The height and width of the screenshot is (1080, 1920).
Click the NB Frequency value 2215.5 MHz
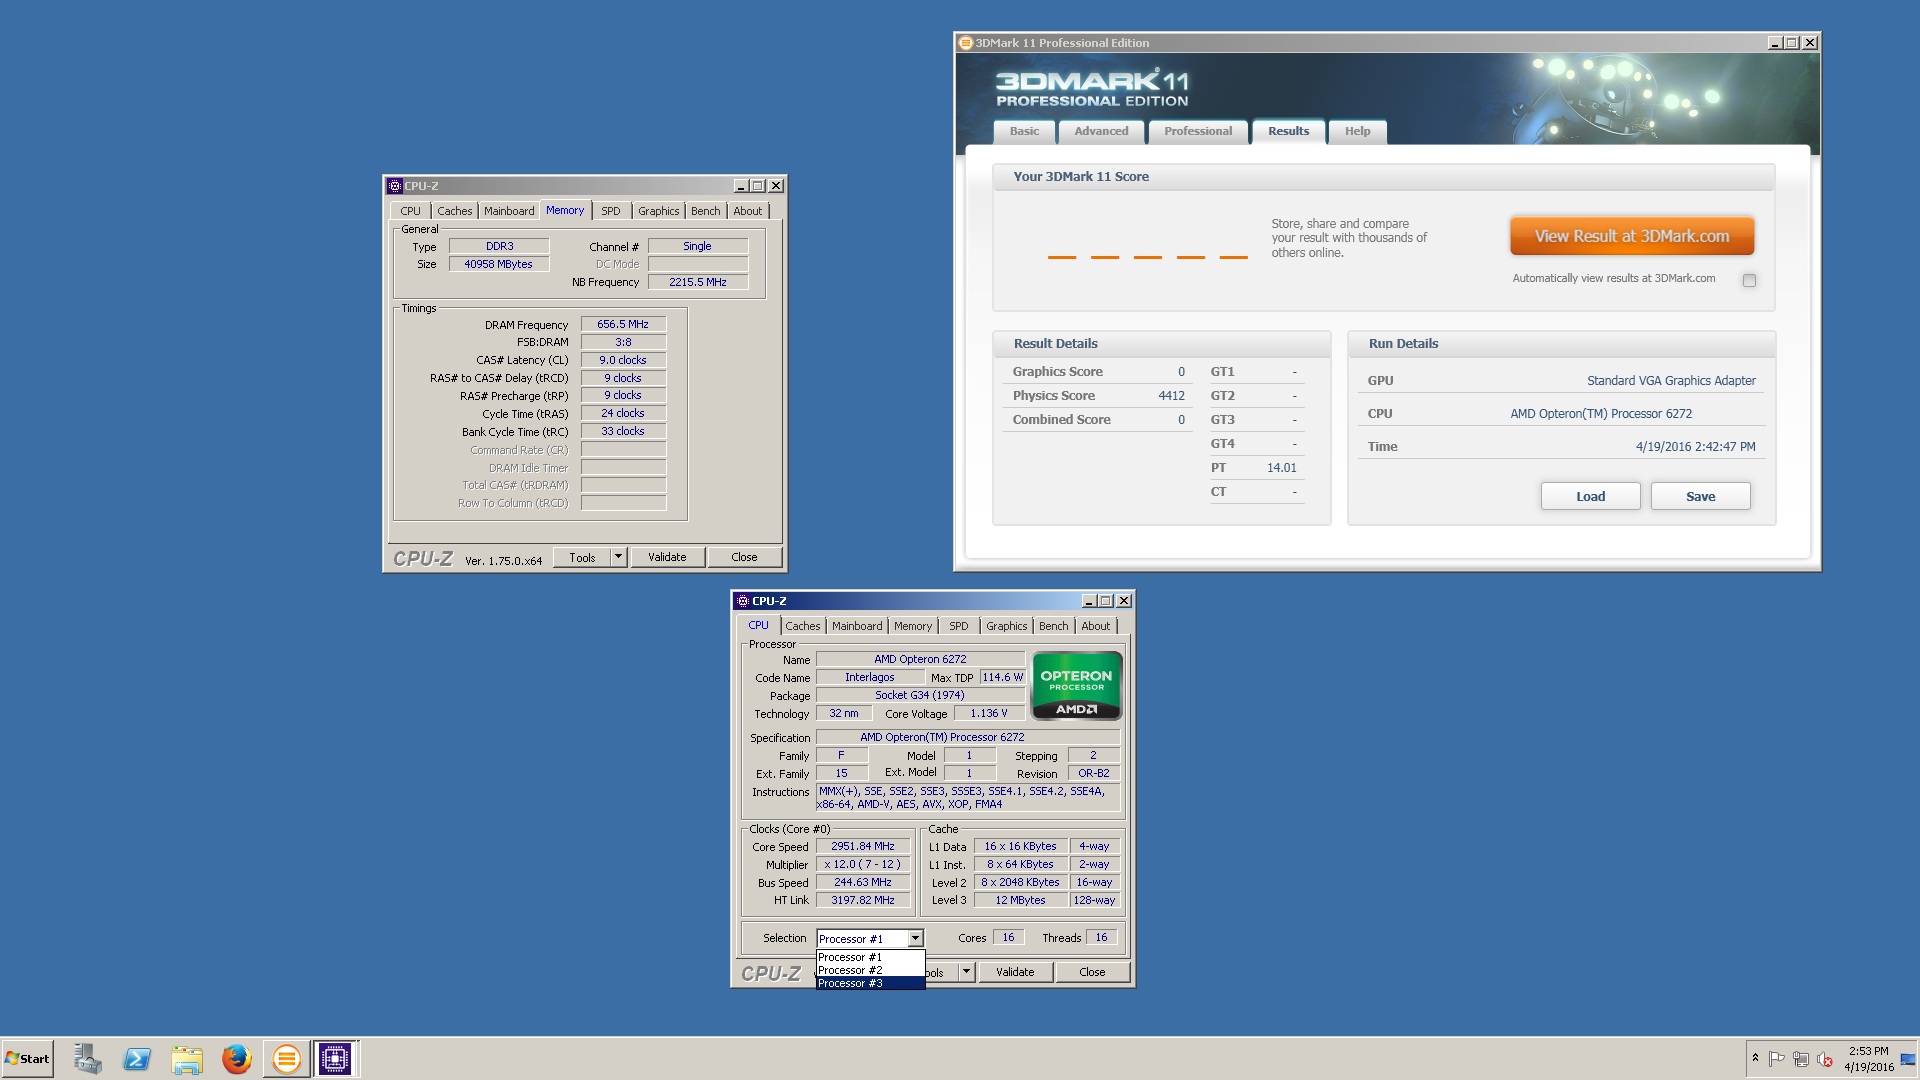(697, 282)
